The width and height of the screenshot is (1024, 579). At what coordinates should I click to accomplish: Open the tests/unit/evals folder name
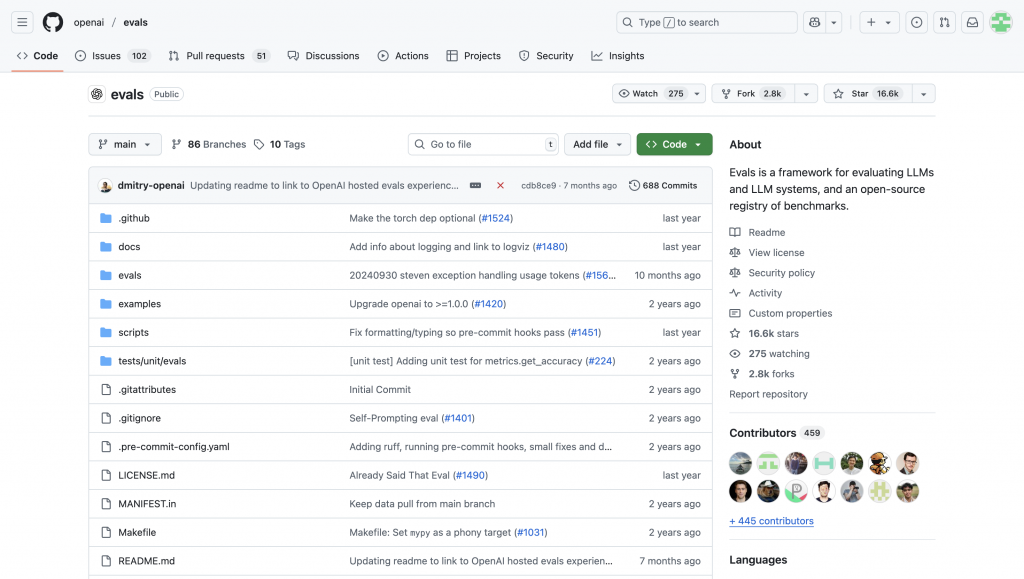tap(152, 361)
